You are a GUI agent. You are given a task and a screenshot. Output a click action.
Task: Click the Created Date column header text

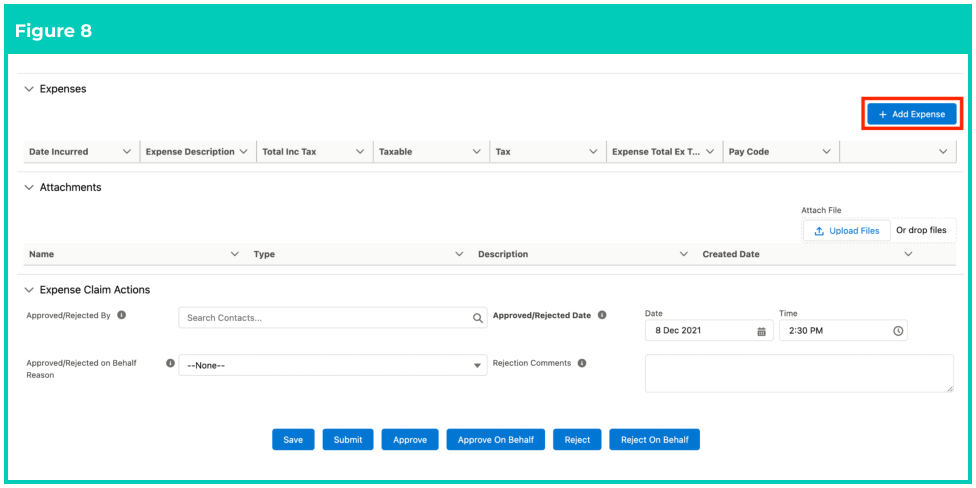[731, 255]
